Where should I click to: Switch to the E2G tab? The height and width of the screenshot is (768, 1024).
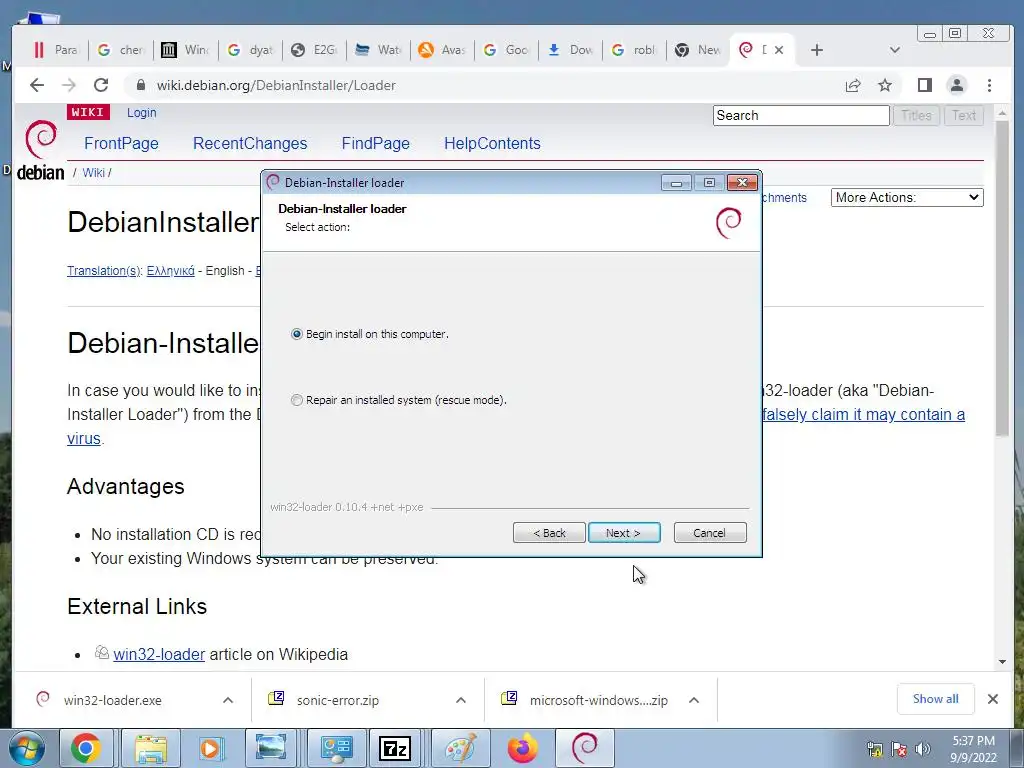[x=314, y=50]
